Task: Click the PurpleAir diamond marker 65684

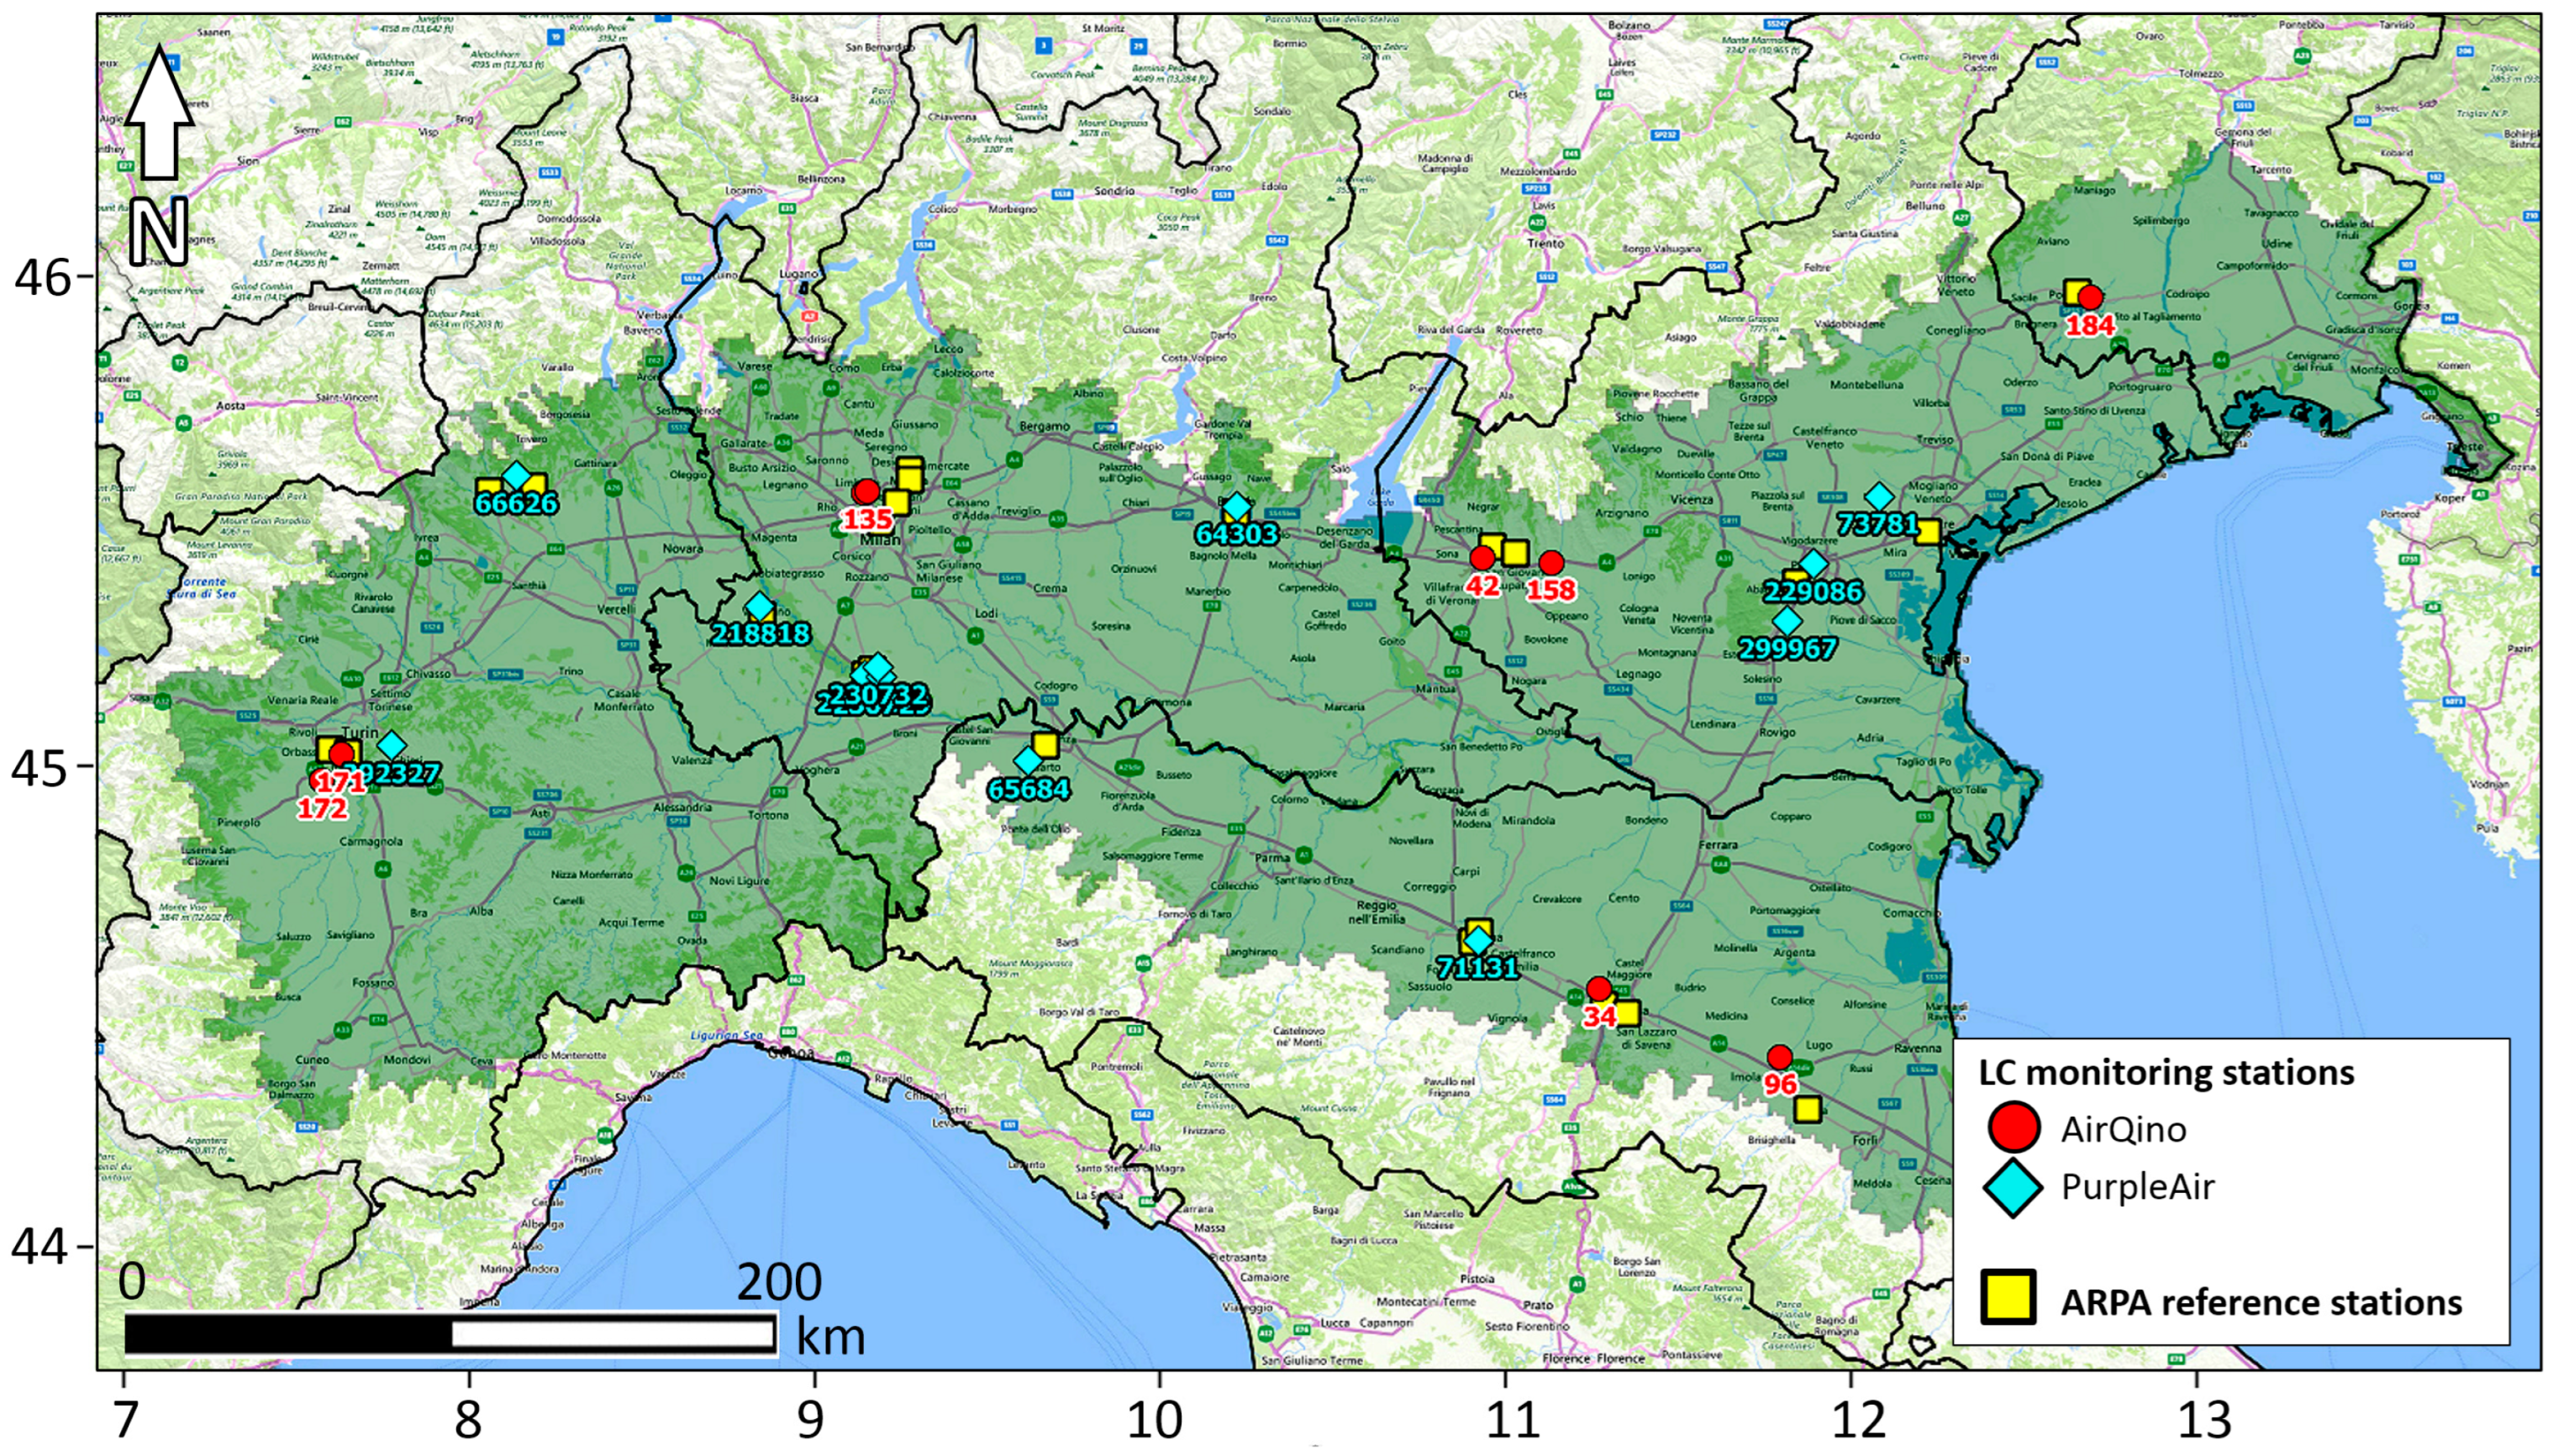Action: (x=1027, y=761)
